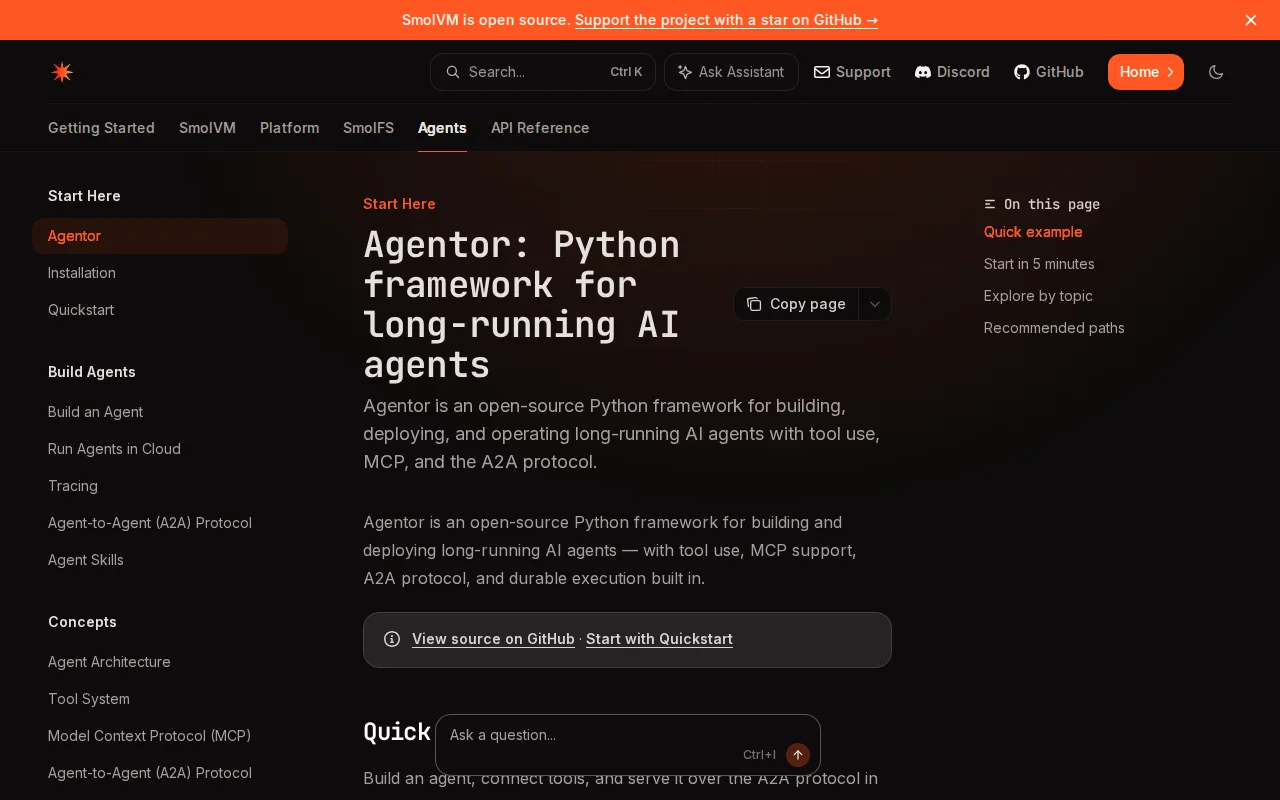1280x800 pixels.
Task: Click the orange starburst site logo
Action: 62,72
